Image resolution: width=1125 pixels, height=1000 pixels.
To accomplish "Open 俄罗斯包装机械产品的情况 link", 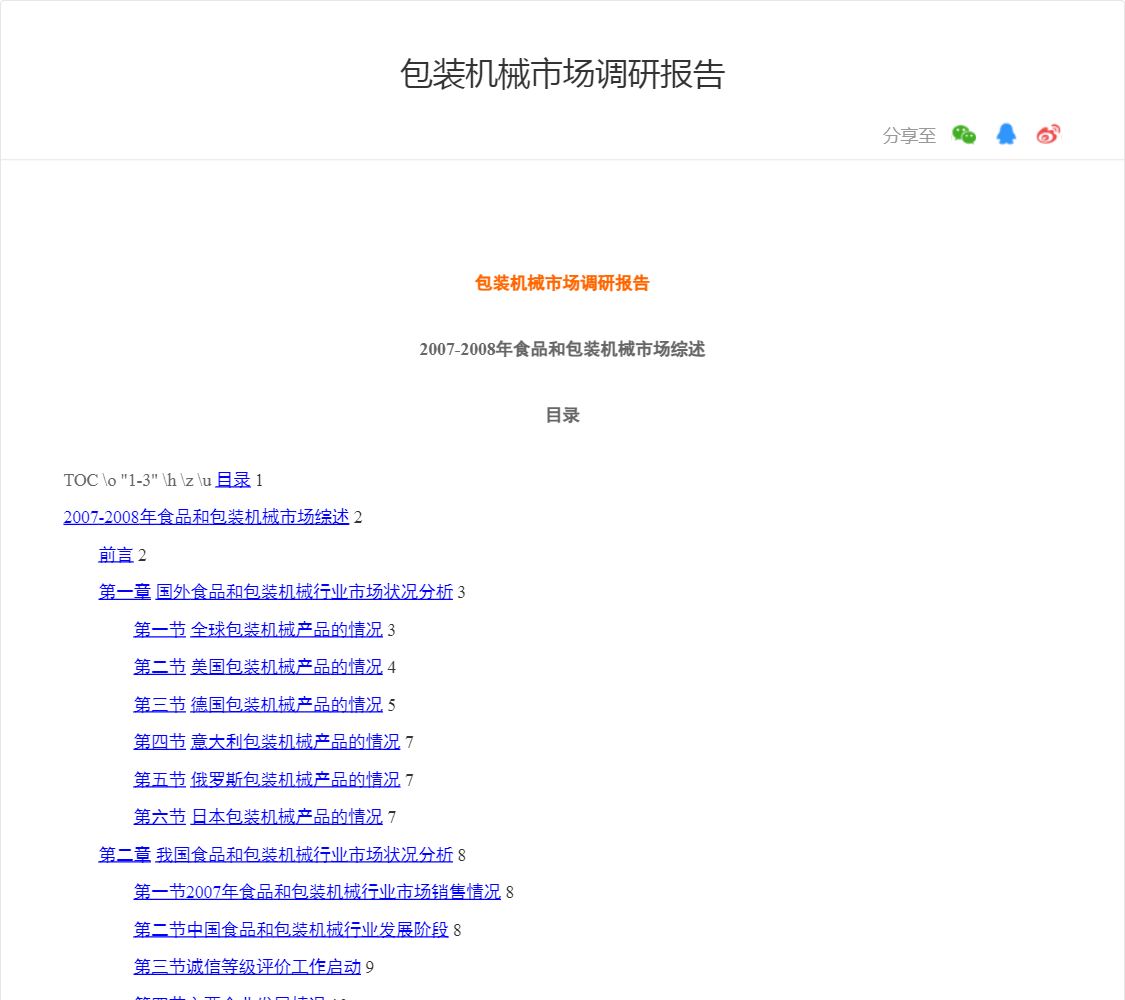I will click(295, 780).
